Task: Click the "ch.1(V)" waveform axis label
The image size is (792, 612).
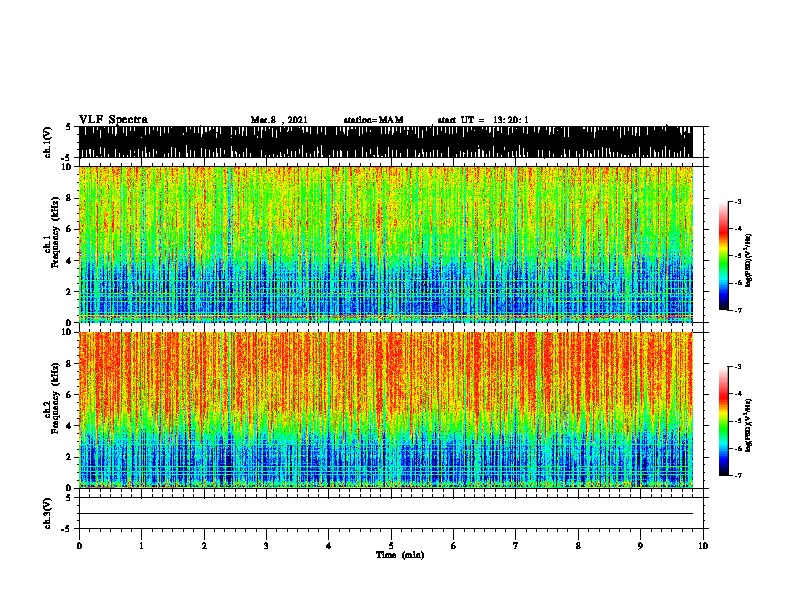Action: [x=48, y=142]
